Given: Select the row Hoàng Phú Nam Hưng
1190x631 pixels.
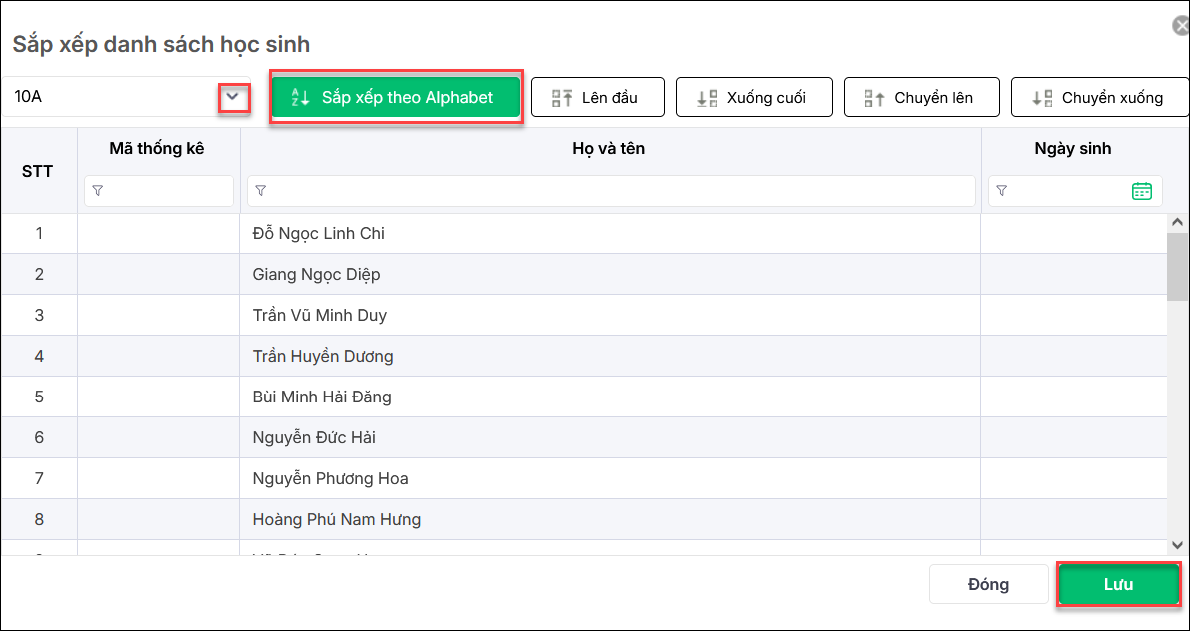Looking at the screenshot, I should pyautogui.click(x=337, y=519).
